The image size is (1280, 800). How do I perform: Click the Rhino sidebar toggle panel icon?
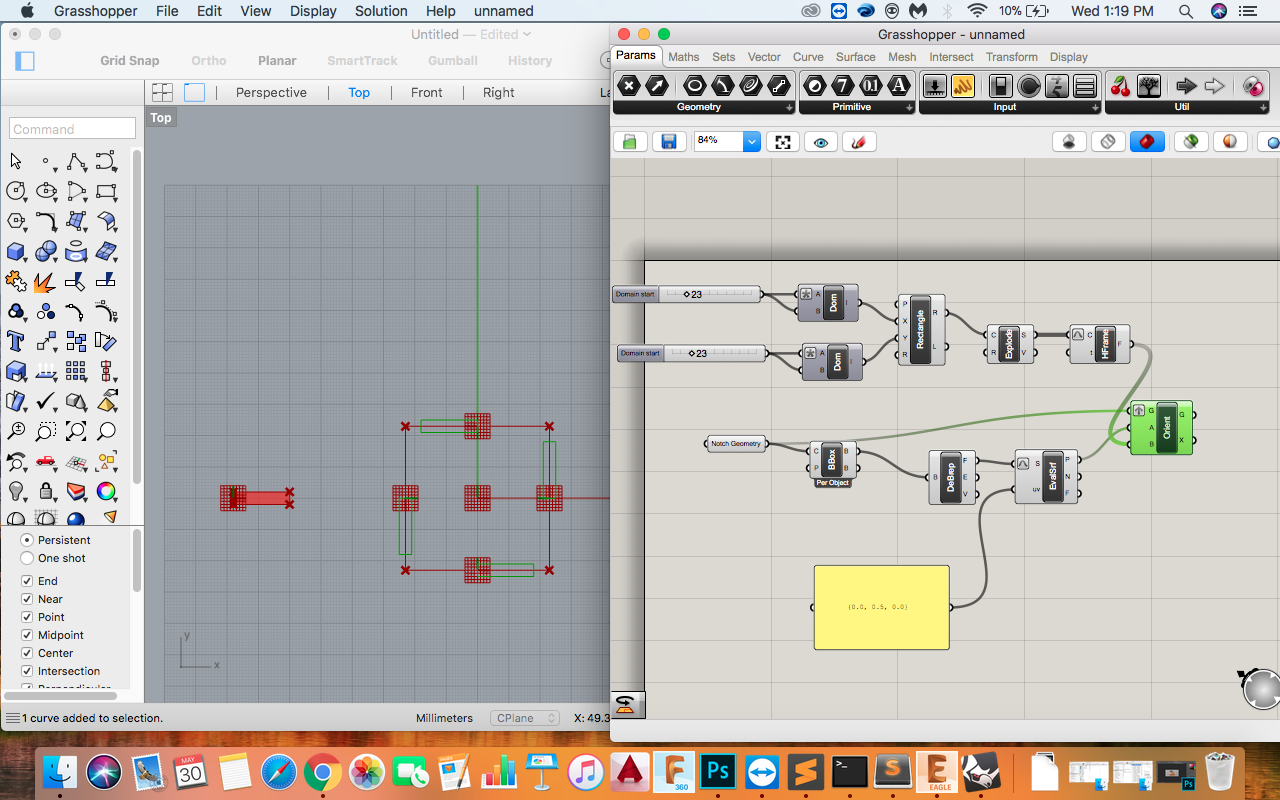point(25,61)
